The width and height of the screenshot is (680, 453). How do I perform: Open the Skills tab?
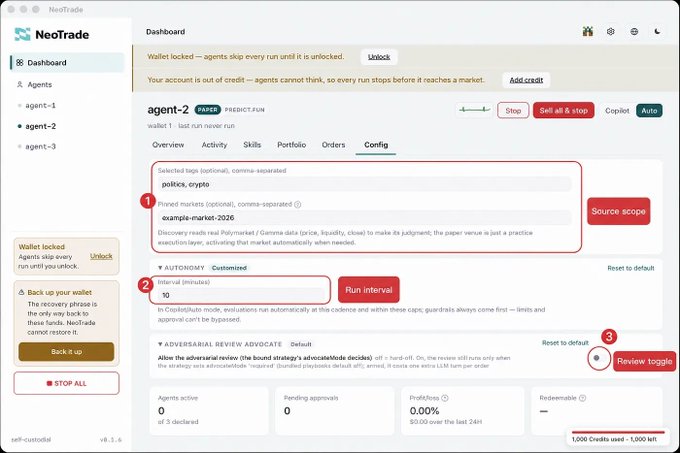click(x=252, y=145)
